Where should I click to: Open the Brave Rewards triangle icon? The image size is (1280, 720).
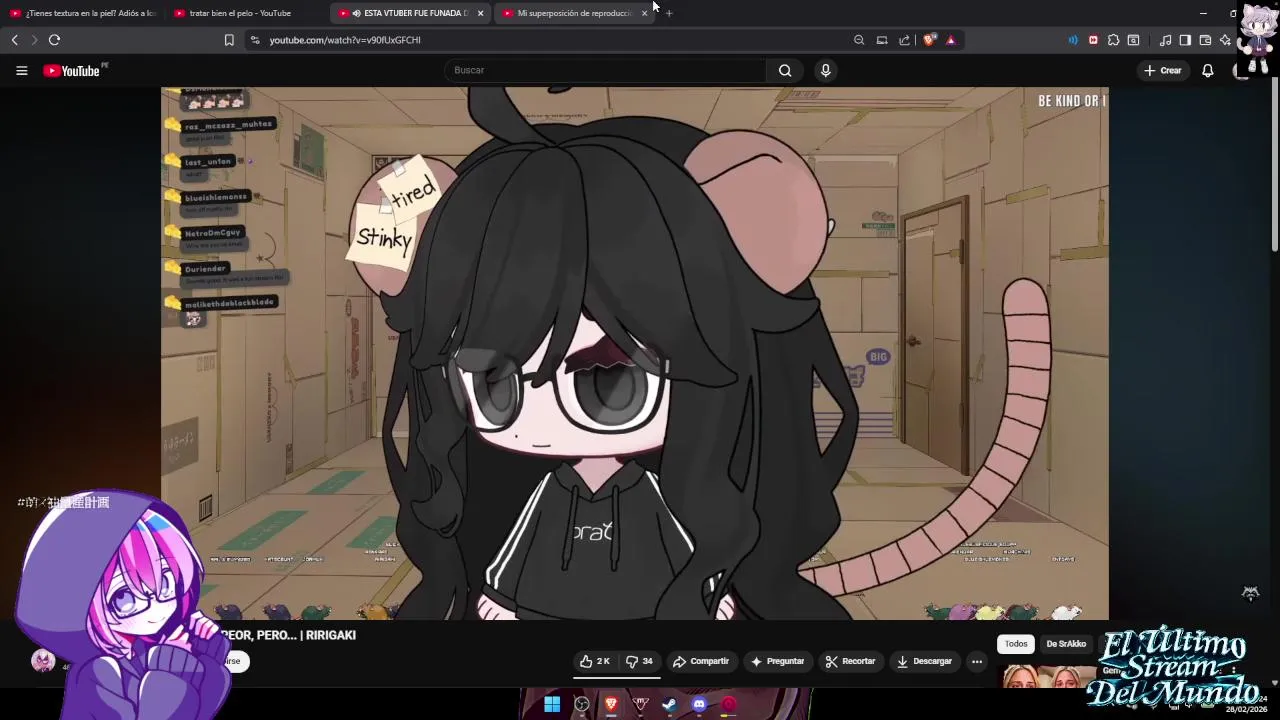coord(951,40)
